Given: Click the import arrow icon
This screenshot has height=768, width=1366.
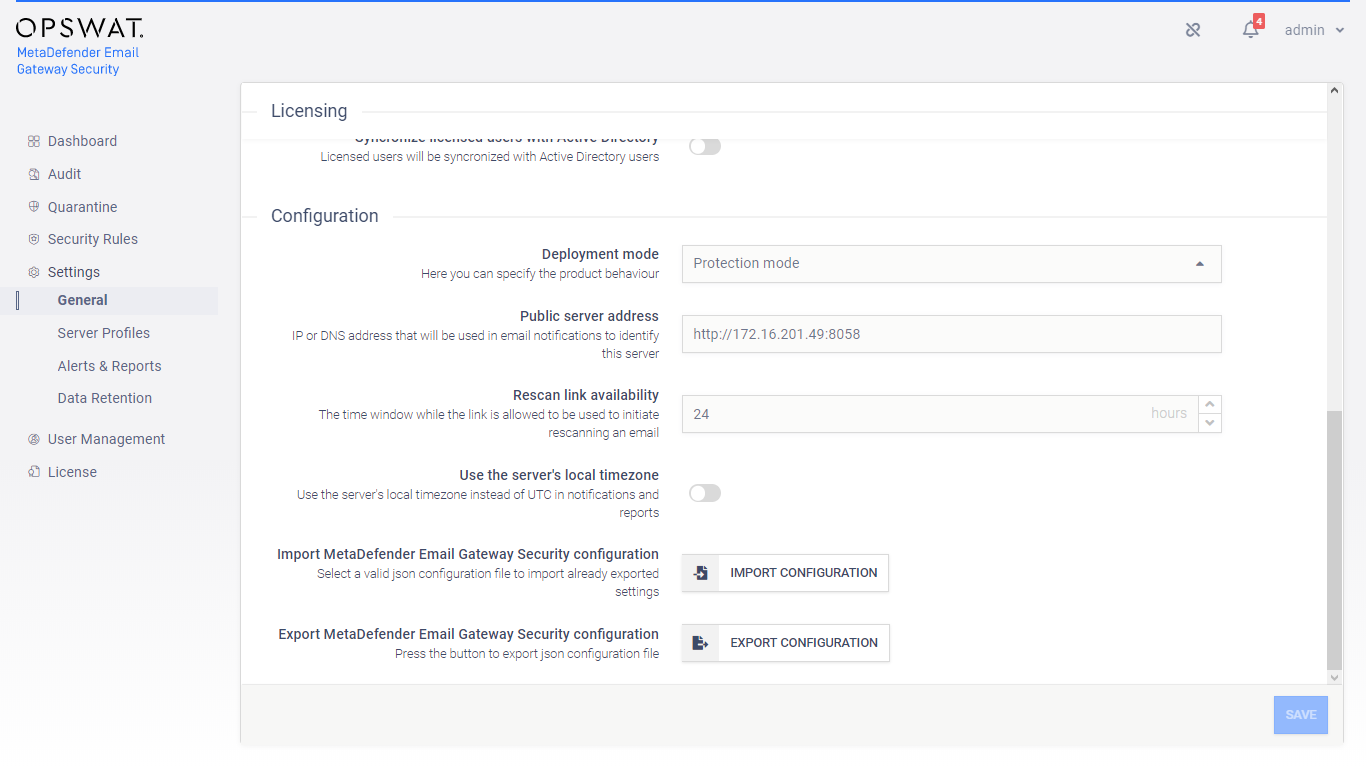Looking at the screenshot, I should pos(701,573).
